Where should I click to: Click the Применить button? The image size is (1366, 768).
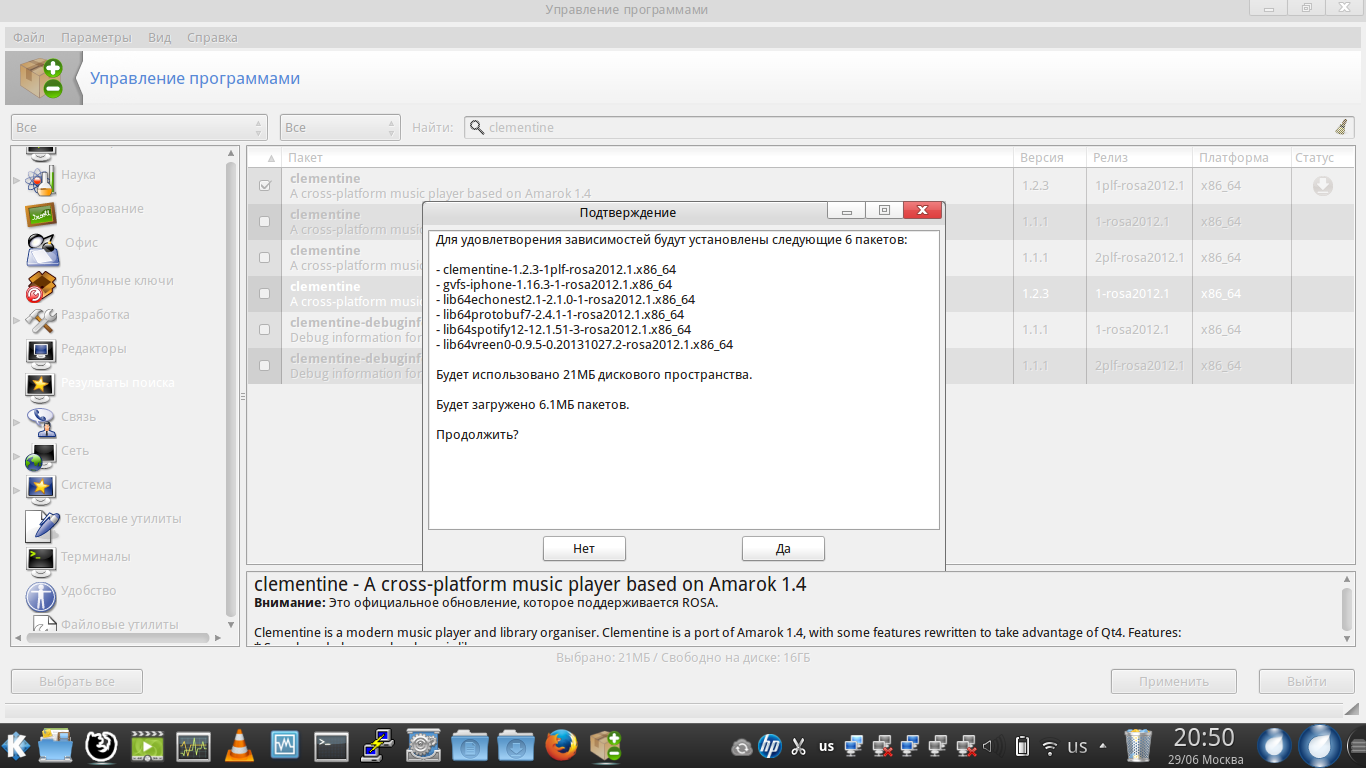pyautogui.click(x=1174, y=681)
